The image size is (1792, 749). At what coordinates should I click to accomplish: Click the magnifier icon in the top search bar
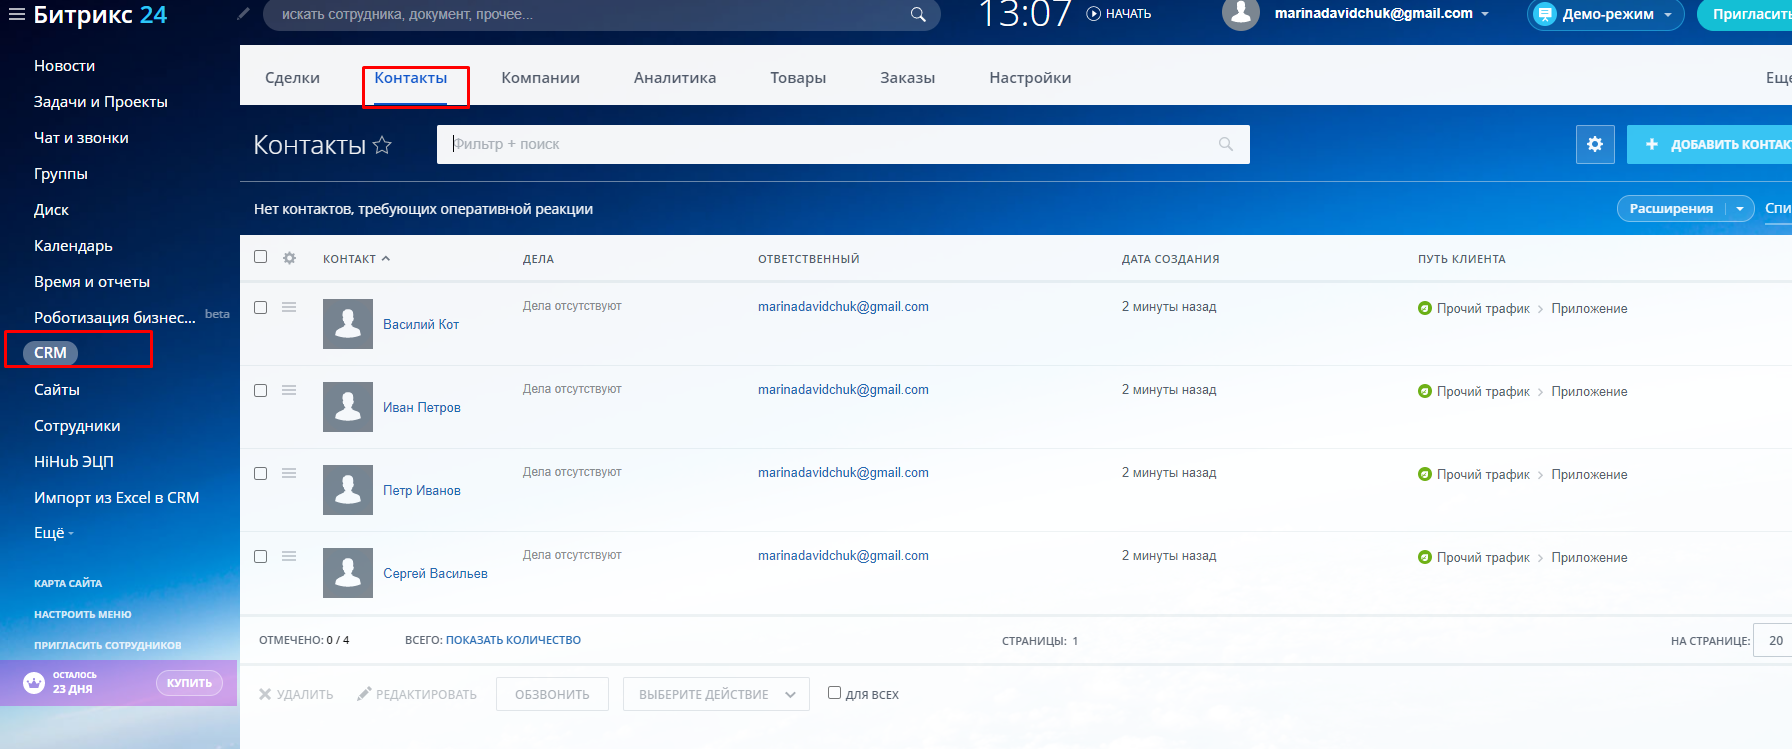(917, 15)
